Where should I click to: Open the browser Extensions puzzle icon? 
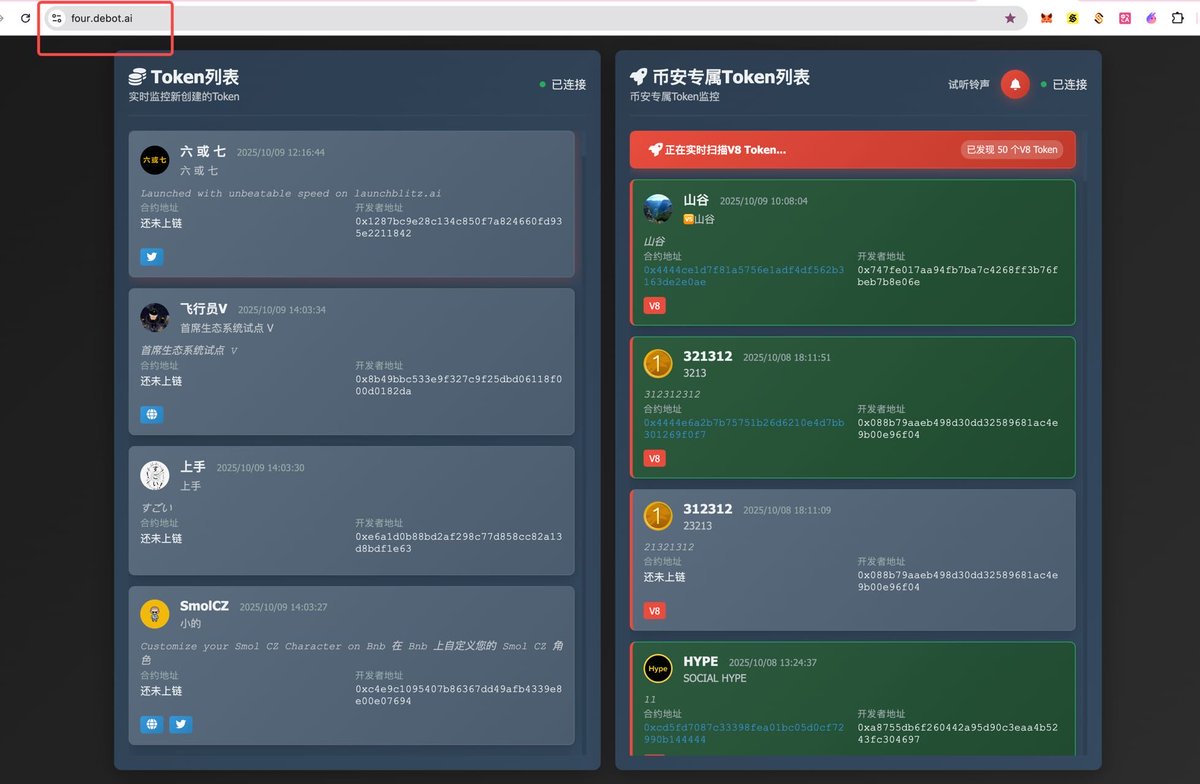pyautogui.click(x=1178, y=18)
